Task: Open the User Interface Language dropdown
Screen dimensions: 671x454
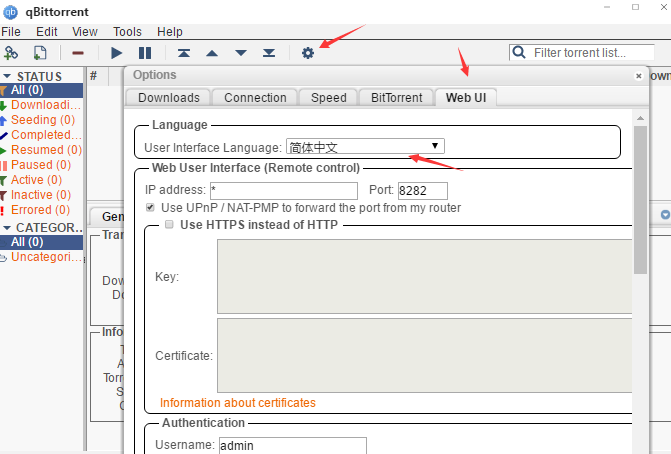Action: click(x=365, y=146)
